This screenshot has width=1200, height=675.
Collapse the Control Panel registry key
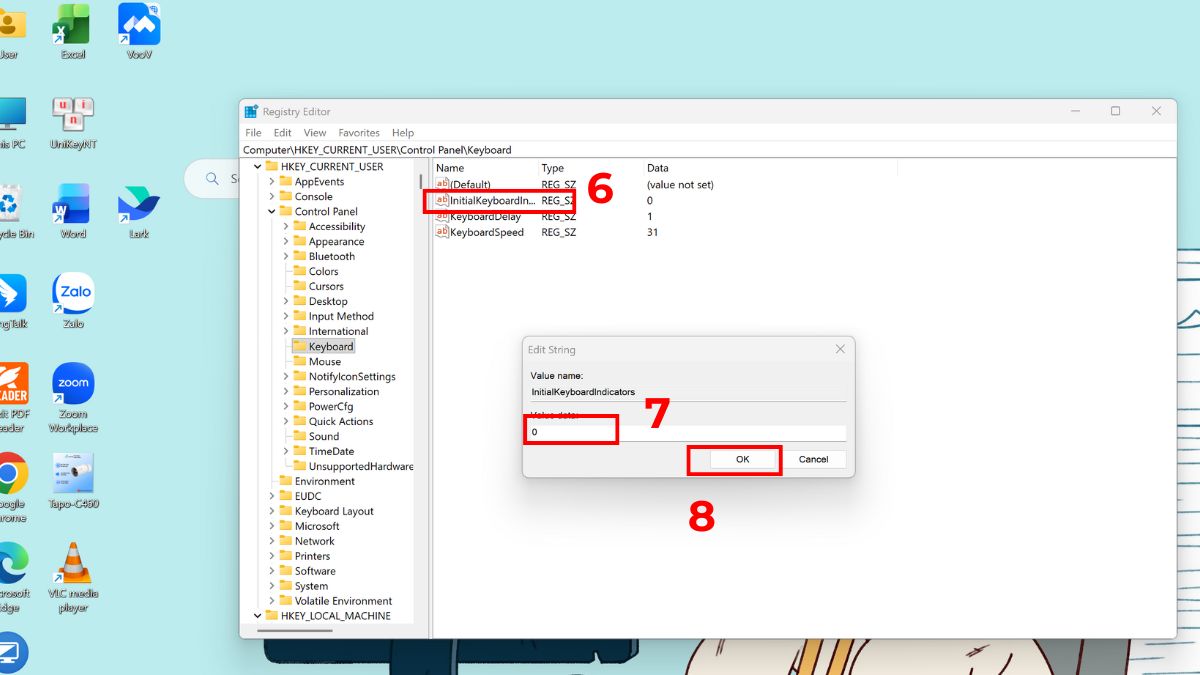(x=272, y=212)
